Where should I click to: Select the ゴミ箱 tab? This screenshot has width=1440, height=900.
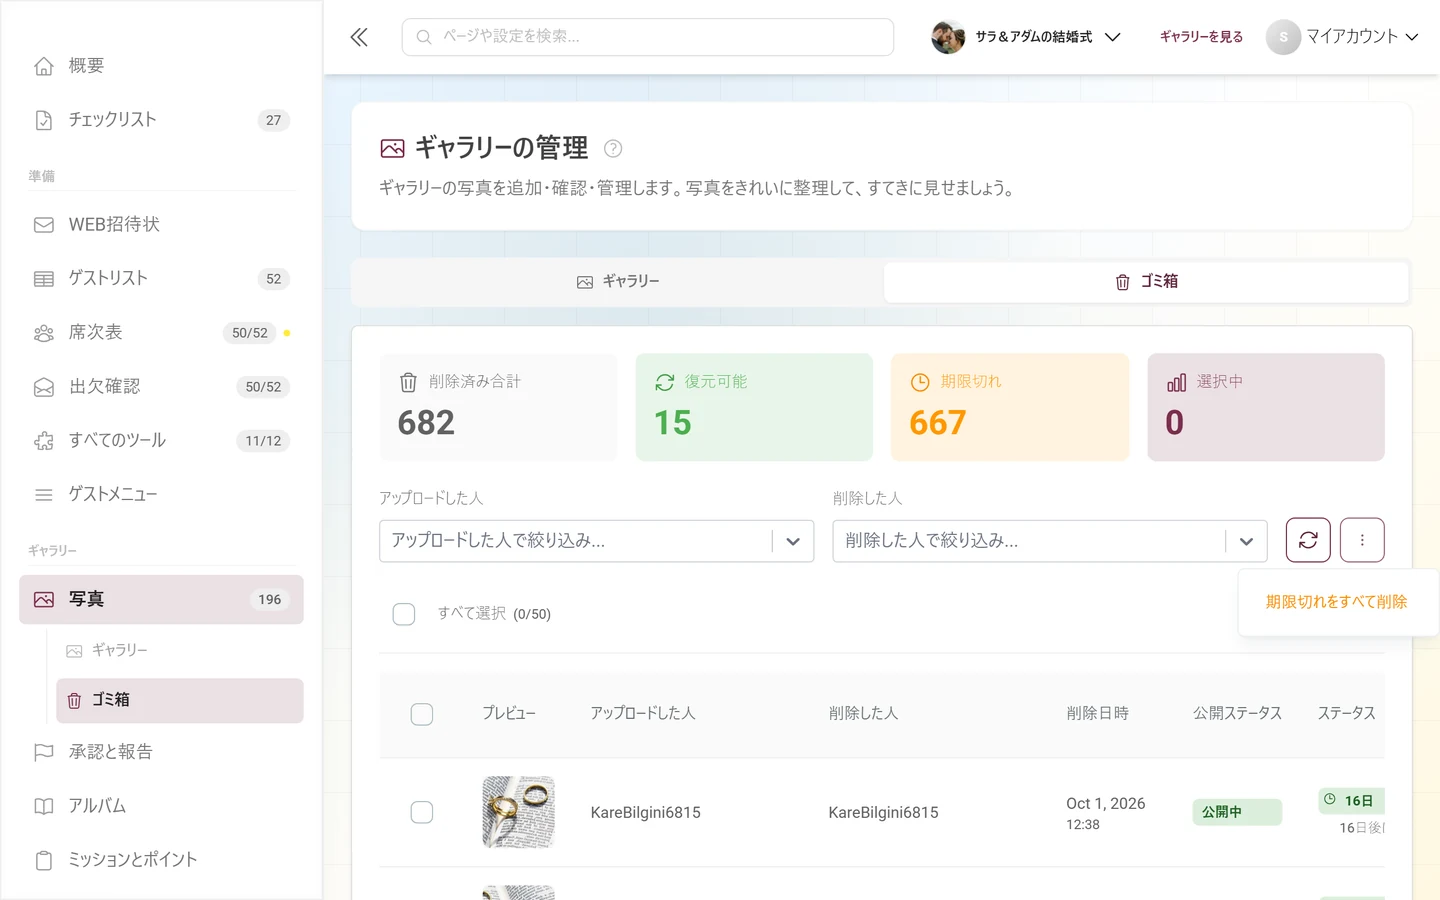[1146, 282]
